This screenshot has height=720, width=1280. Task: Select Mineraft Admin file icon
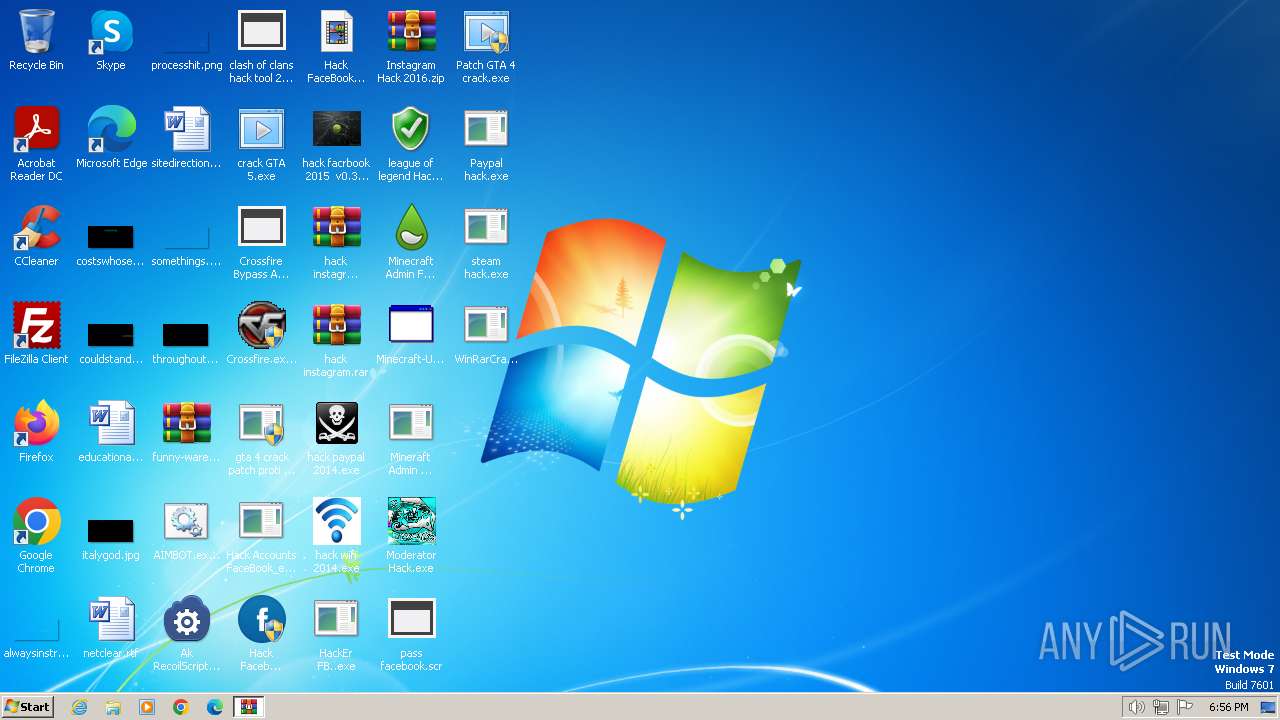click(411, 424)
